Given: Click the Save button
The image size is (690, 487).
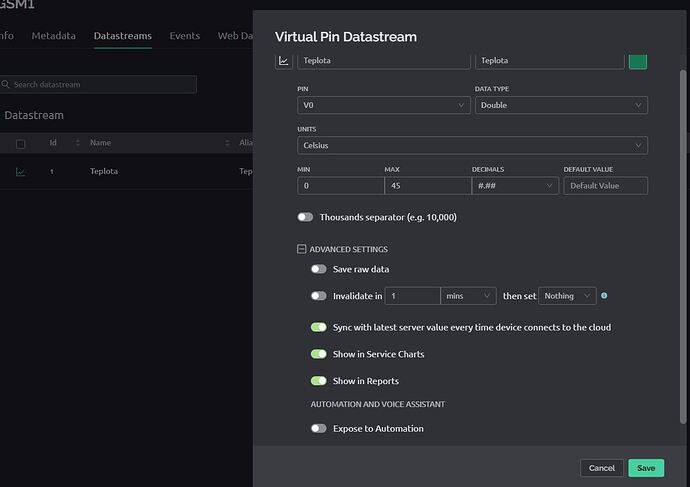Looking at the screenshot, I should (x=646, y=468).
